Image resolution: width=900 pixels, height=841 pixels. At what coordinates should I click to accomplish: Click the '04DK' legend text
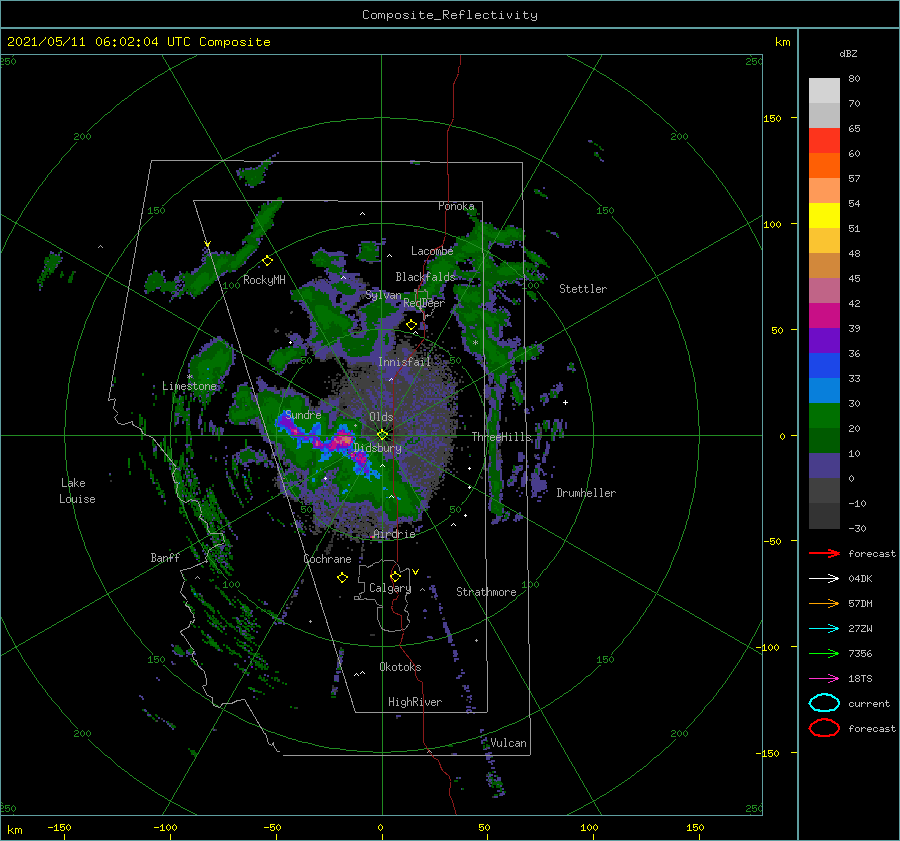(x=860, y=579)
